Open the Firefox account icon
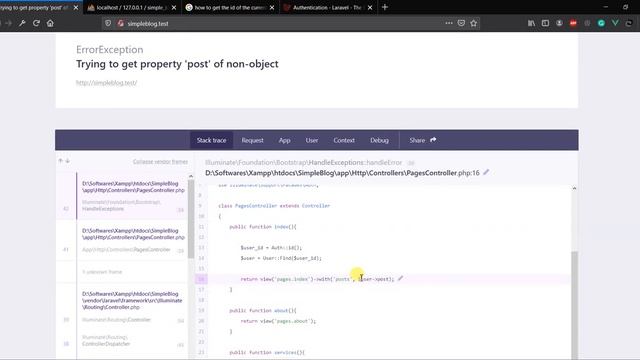 click(x=559, y=23)
